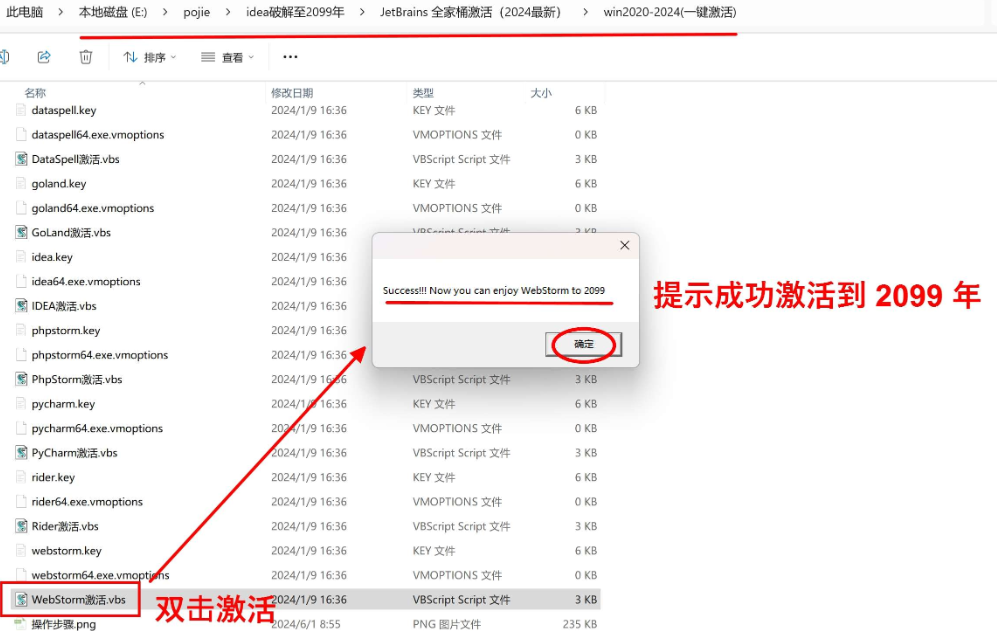Close the success dialog with the X
The image size is (997, 631).
(x=624, y=246)
